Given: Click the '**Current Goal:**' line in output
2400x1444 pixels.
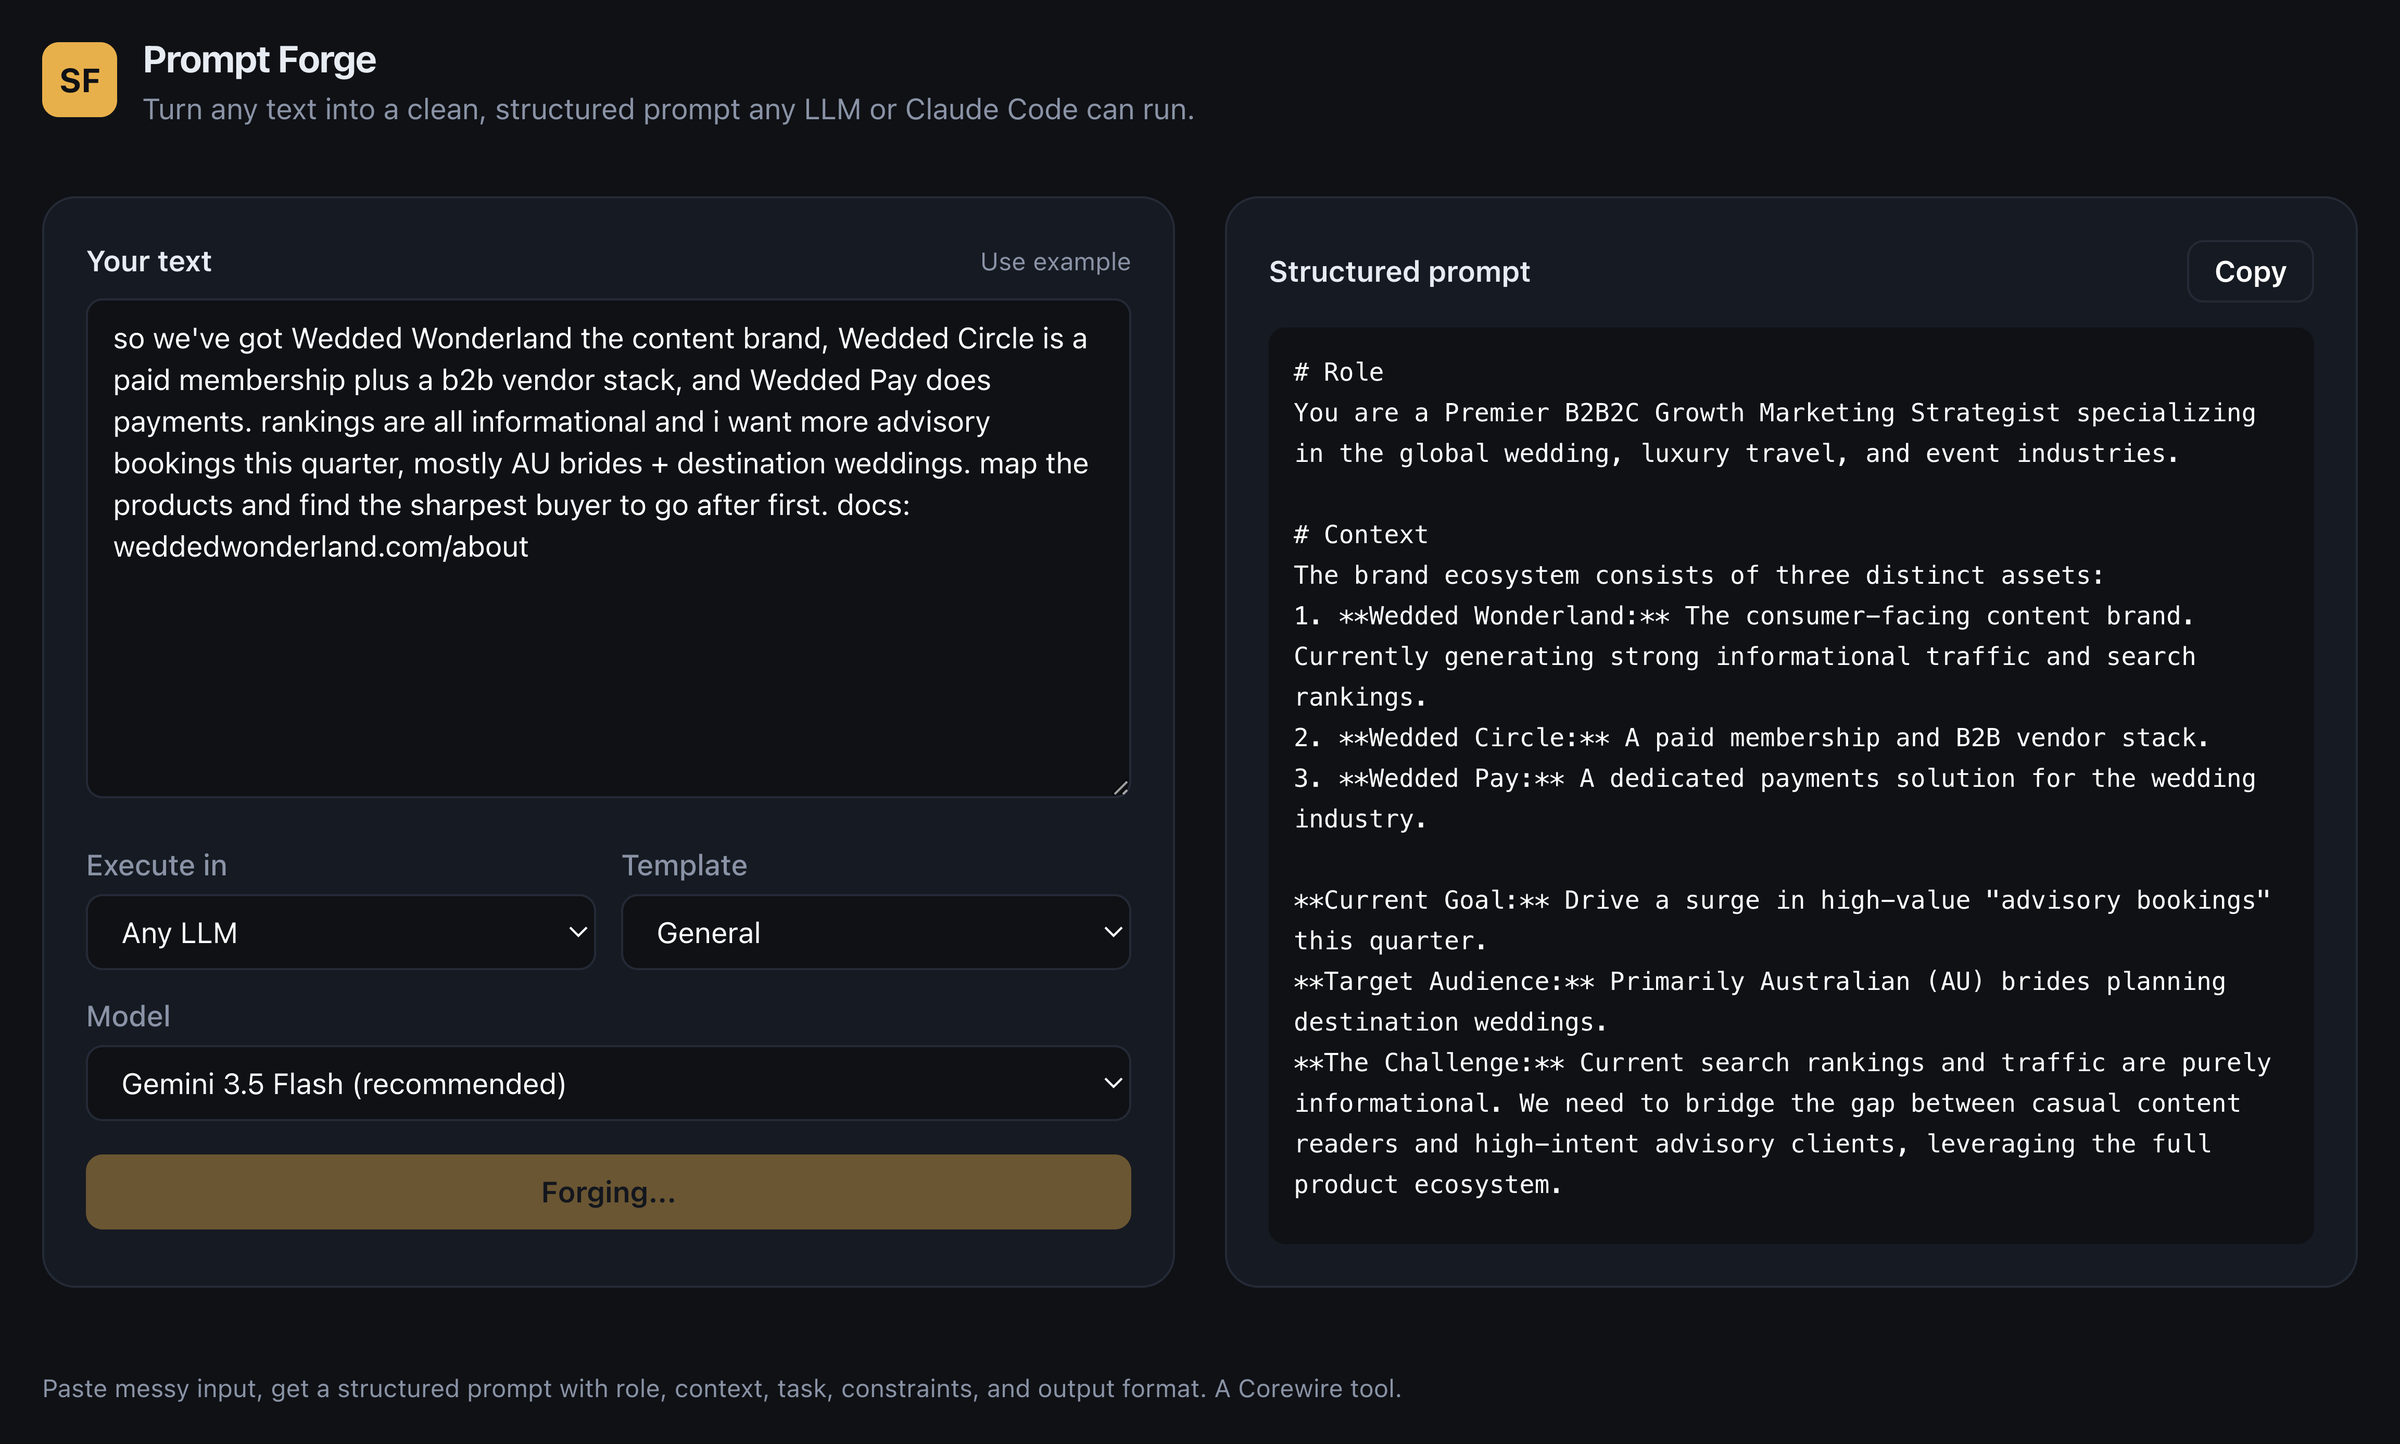Looking at the screenshot, I should 1782,900.
